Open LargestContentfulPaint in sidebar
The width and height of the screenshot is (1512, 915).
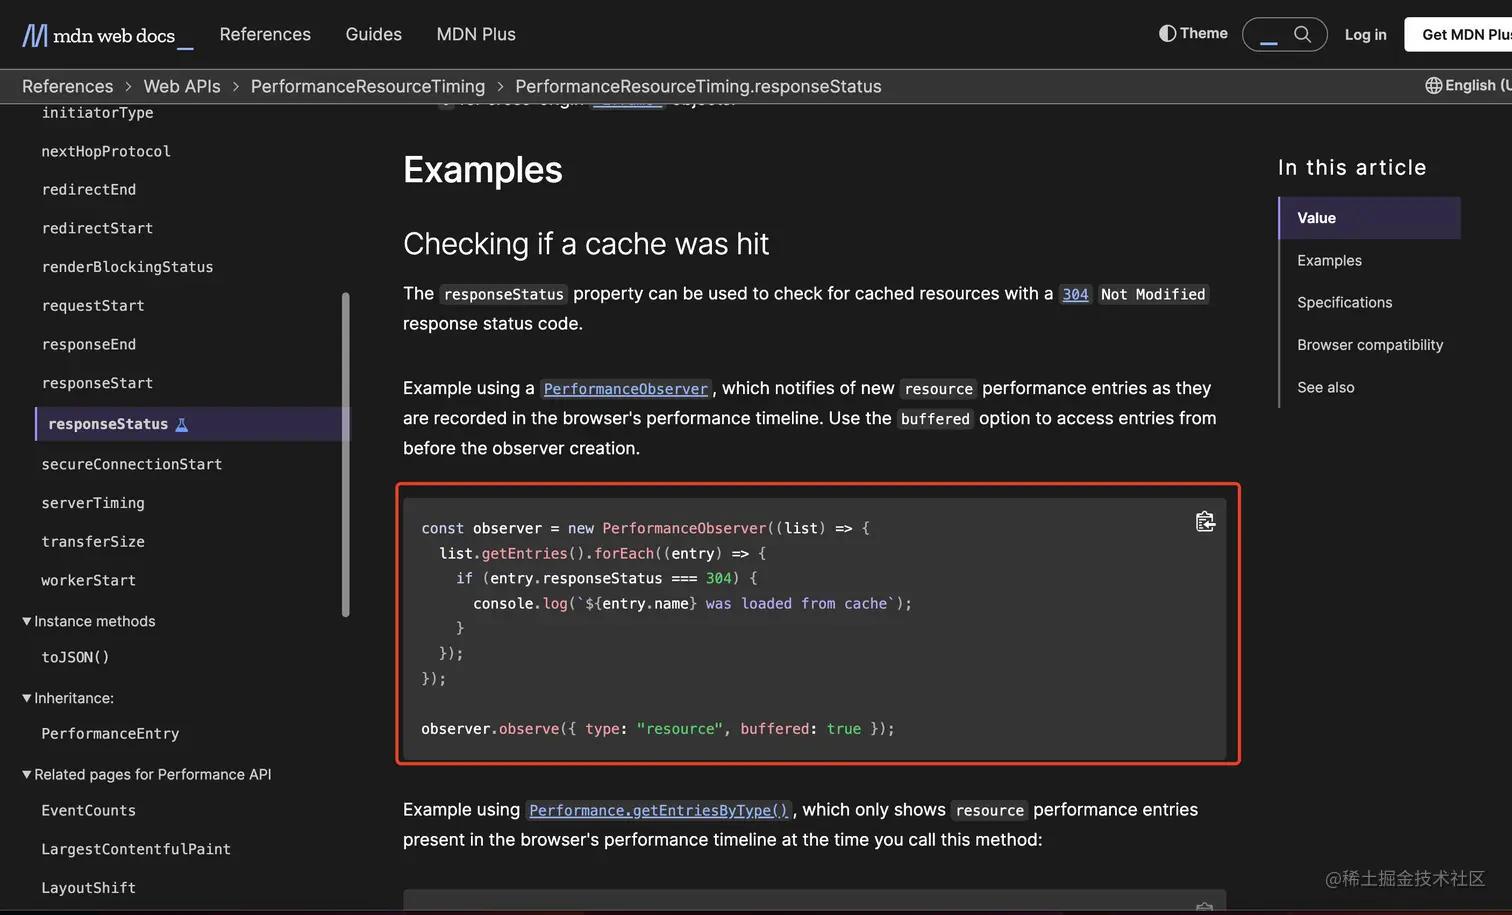(136, 849)
